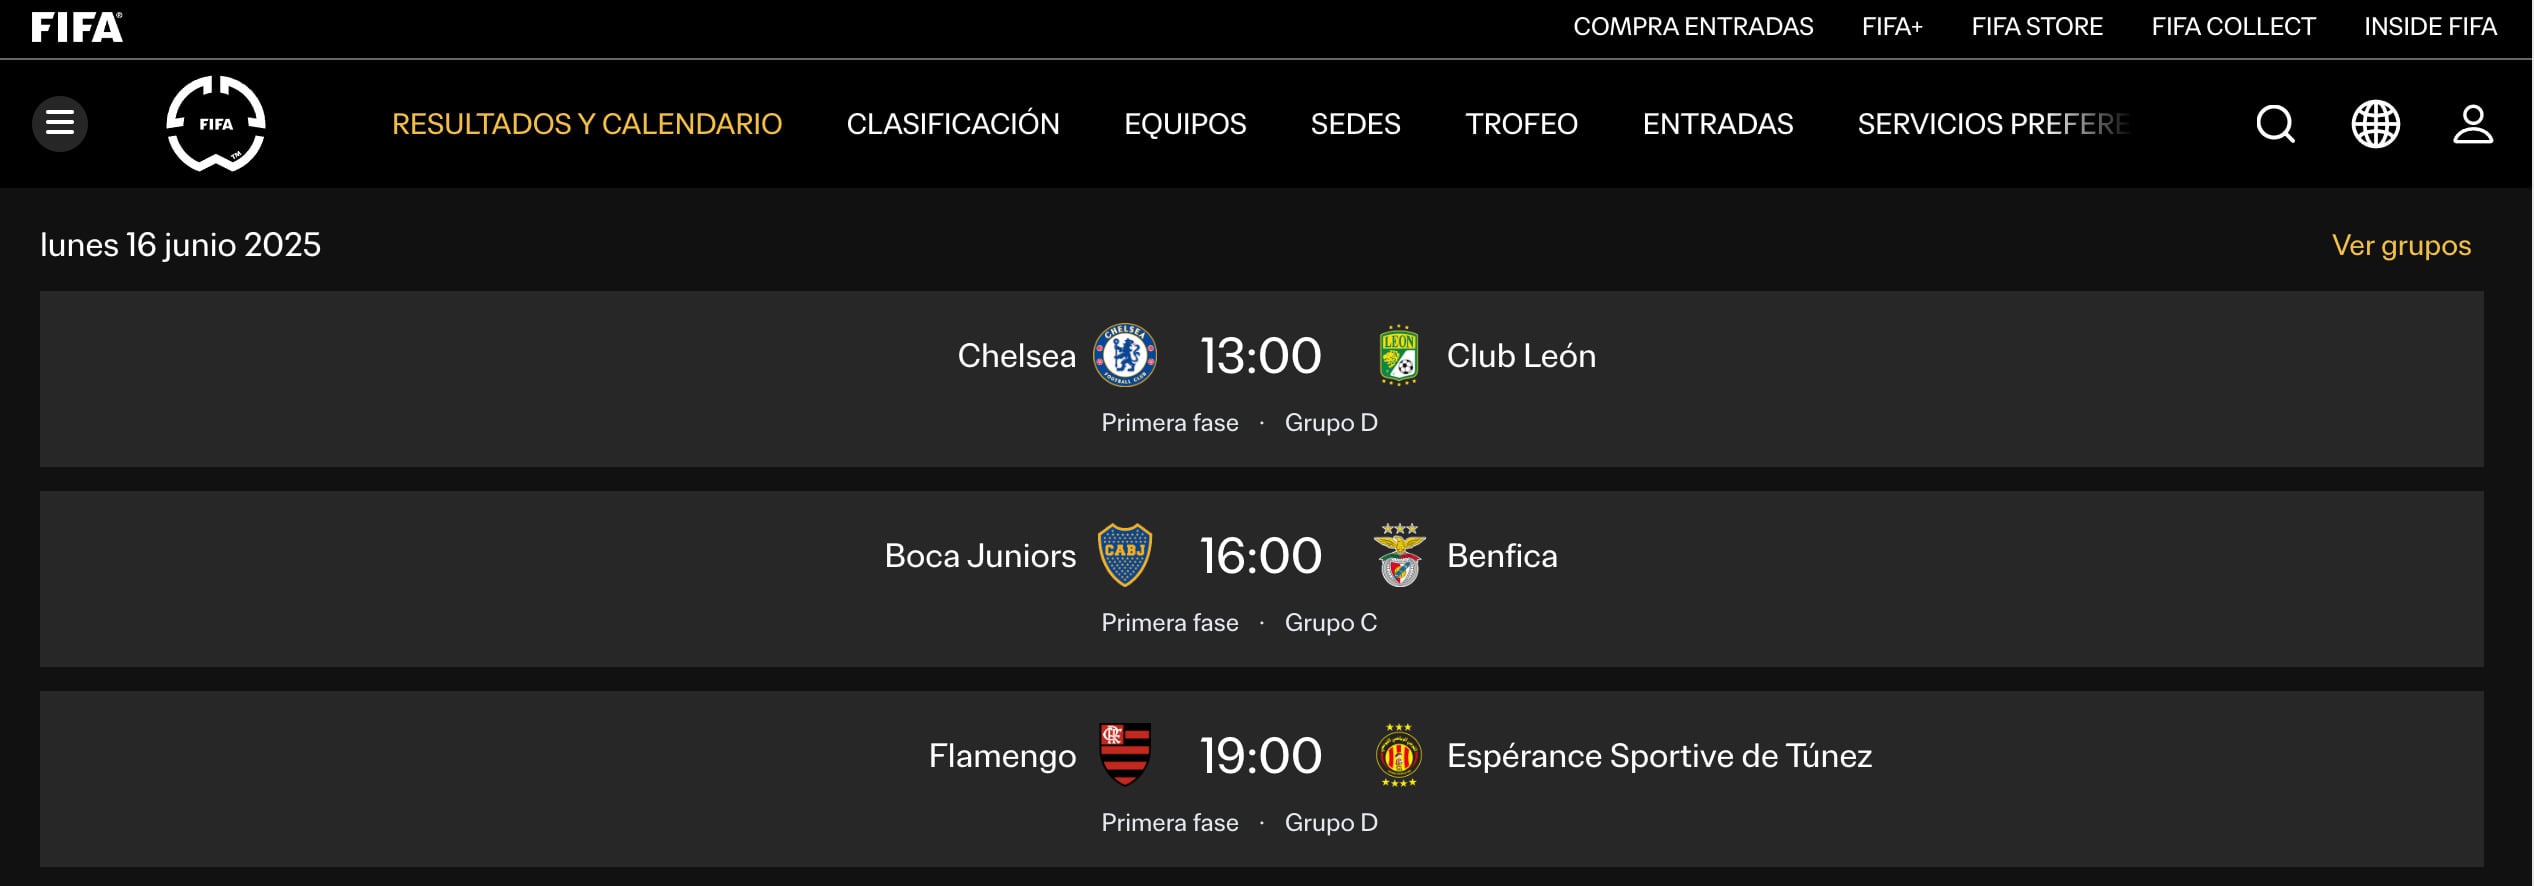Click the Boca Juniors crest
The height and width of the screenshot is (886, 2534).
click(x=1125, y=555)
